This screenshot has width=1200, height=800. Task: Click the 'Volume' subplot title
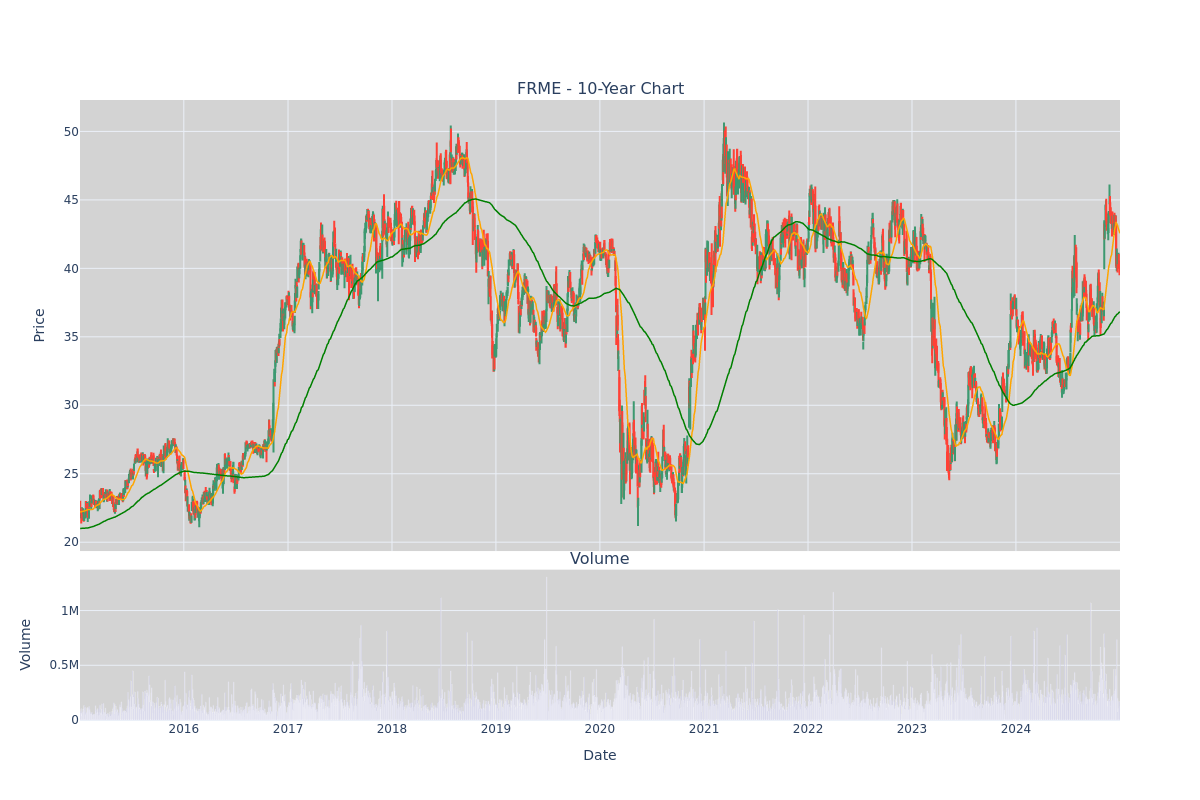(600, 559)
